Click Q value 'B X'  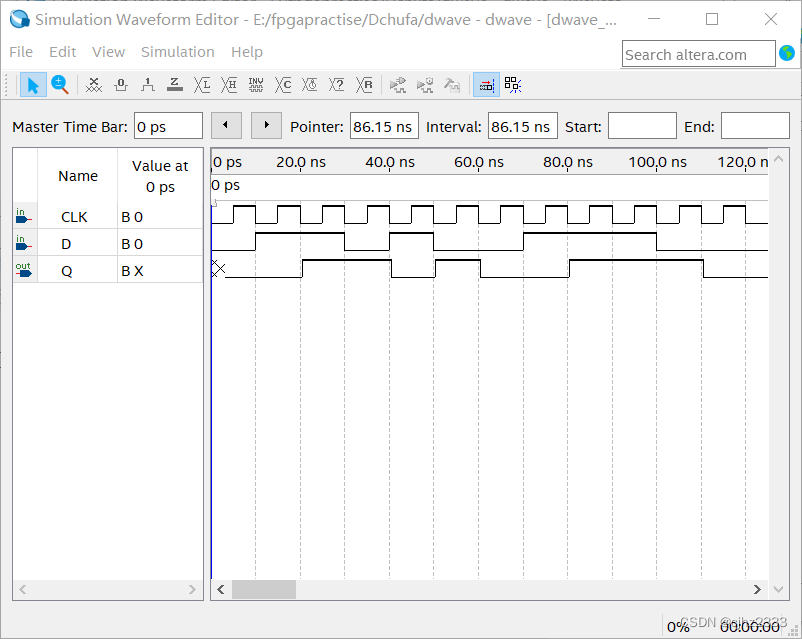tap(132, 271)
